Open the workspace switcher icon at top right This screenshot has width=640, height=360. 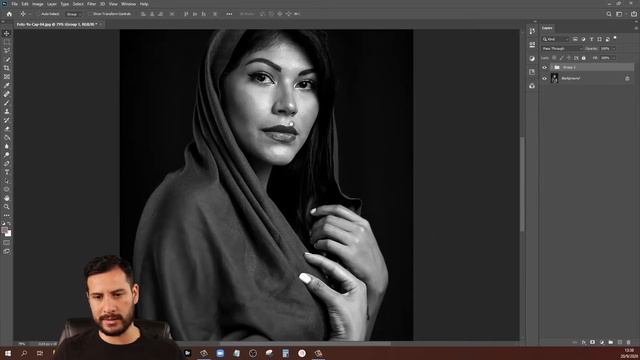(x=619, y=14)
